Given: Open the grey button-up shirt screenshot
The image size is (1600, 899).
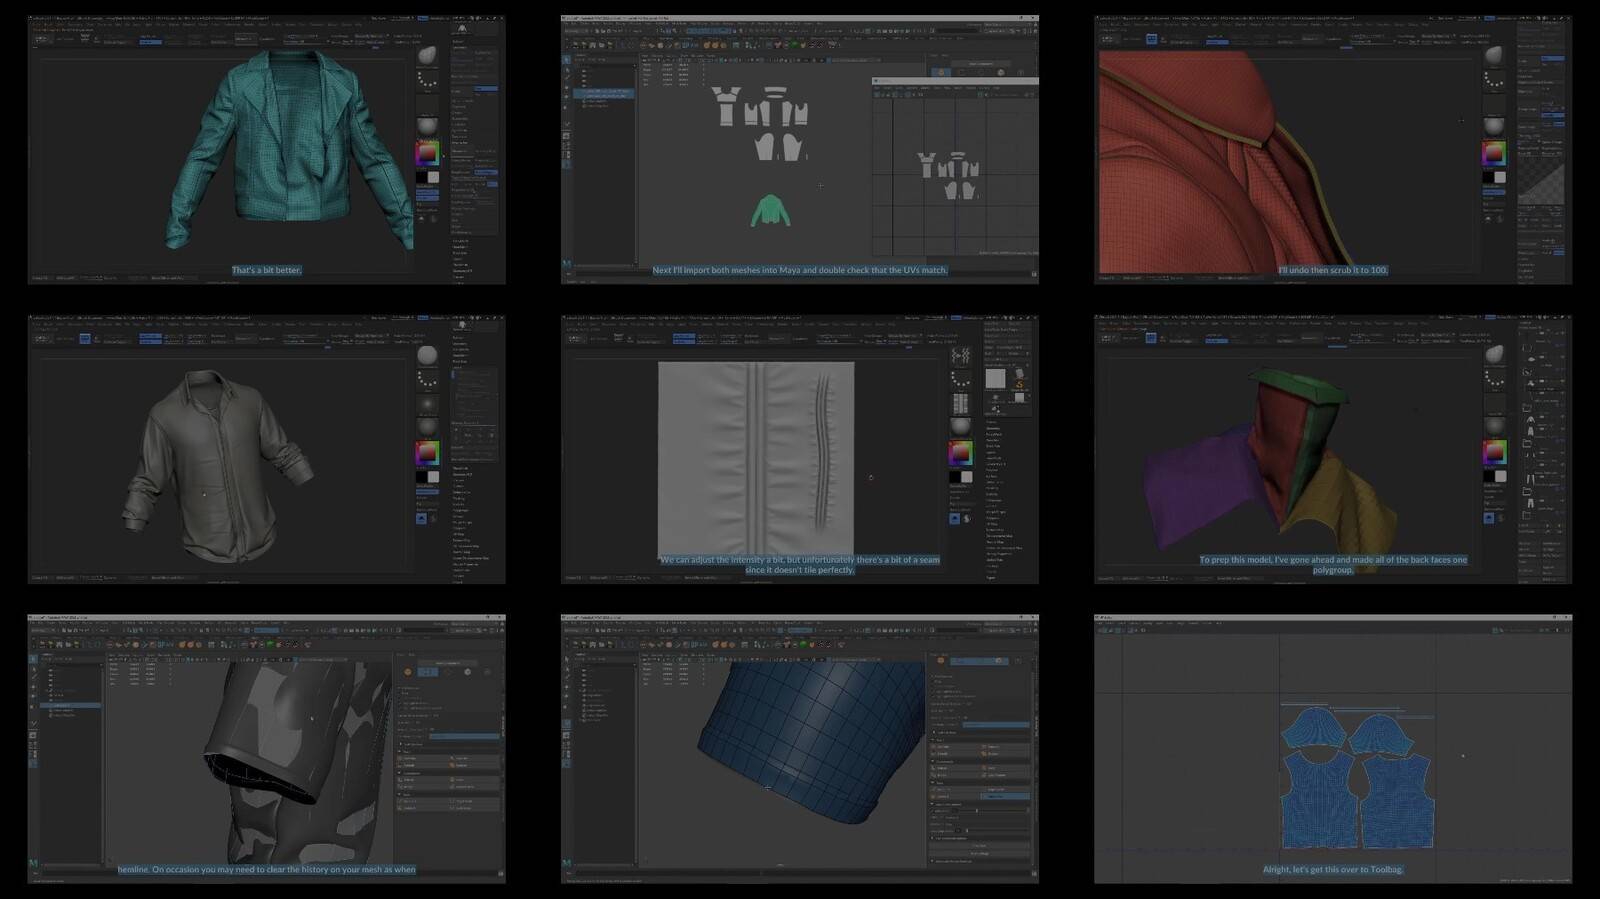Looking at the screenshot, I should (266, 449).
